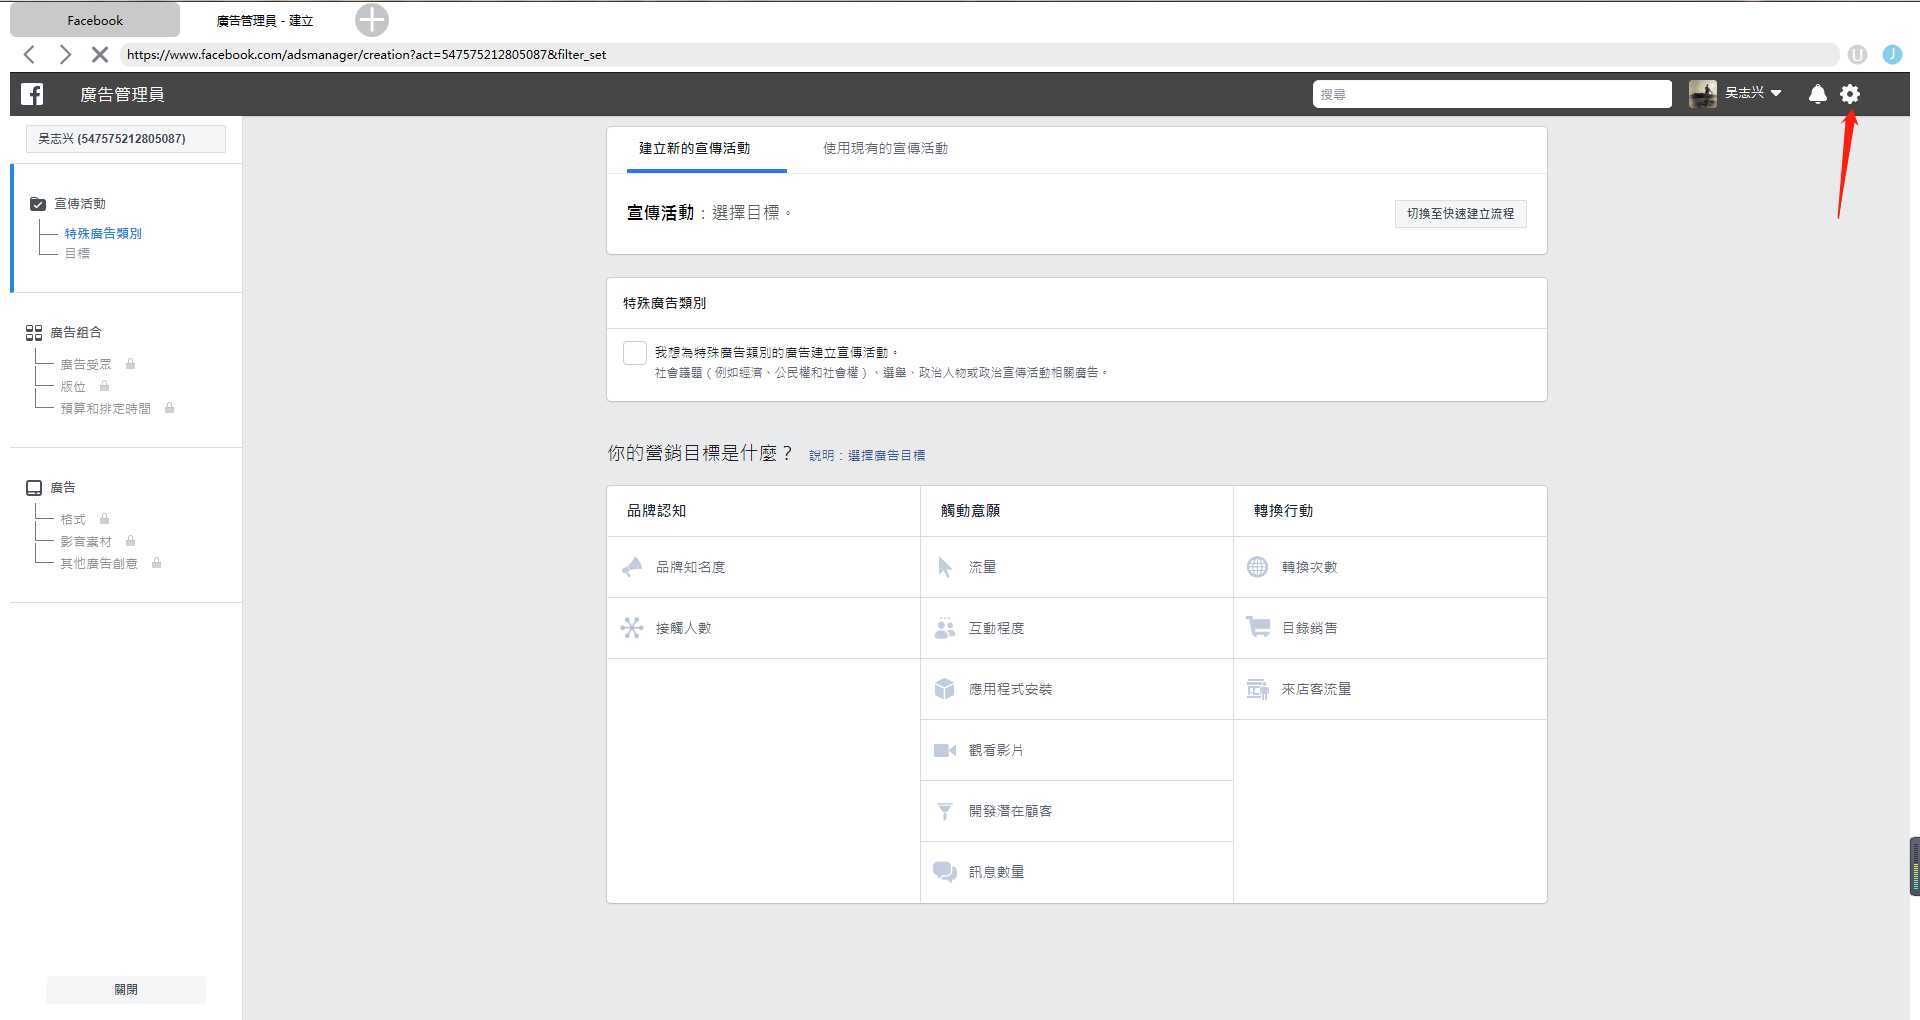Choose 訊息數量 objective text
Viewport: 1920px width, 1020px height.
tap(996, 872)
